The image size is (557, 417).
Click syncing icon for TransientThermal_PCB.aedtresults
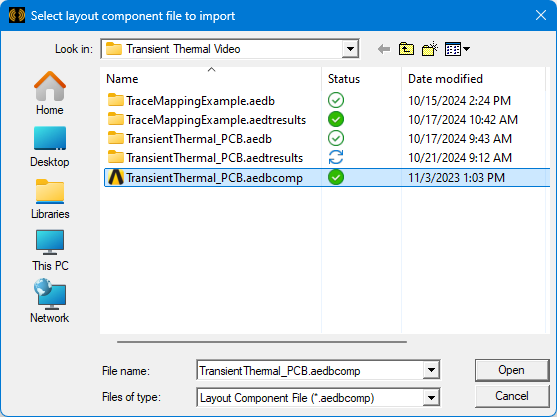[336, 157]
